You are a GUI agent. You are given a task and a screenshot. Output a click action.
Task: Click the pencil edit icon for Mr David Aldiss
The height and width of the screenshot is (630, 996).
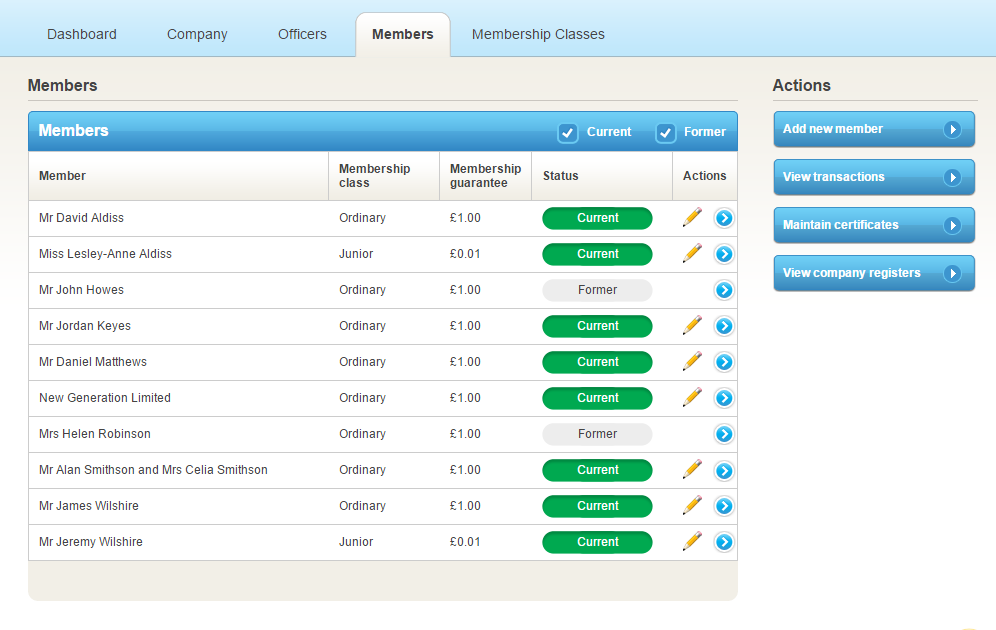point(692,217)
